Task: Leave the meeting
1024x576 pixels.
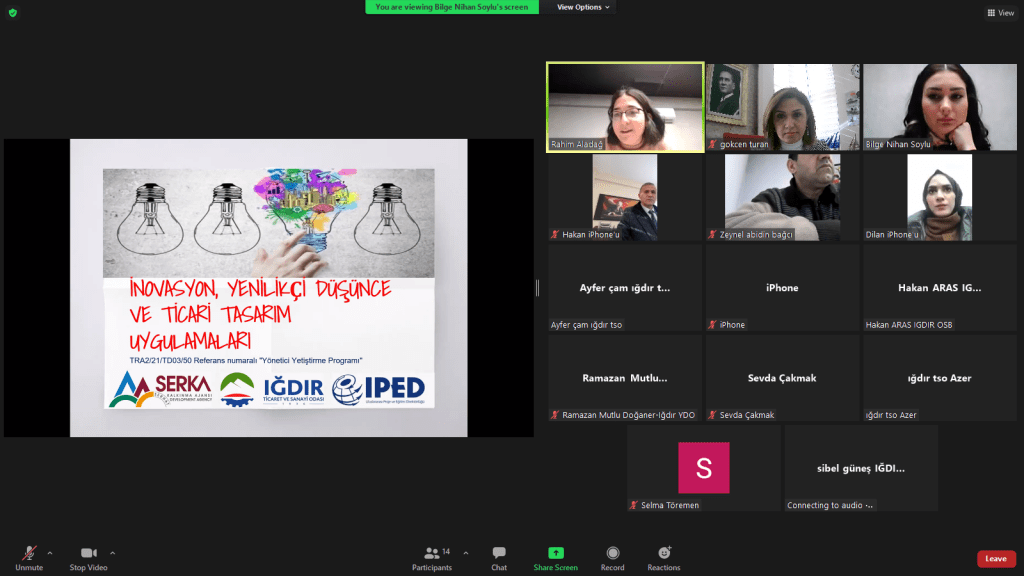Action: click(995, 558)
